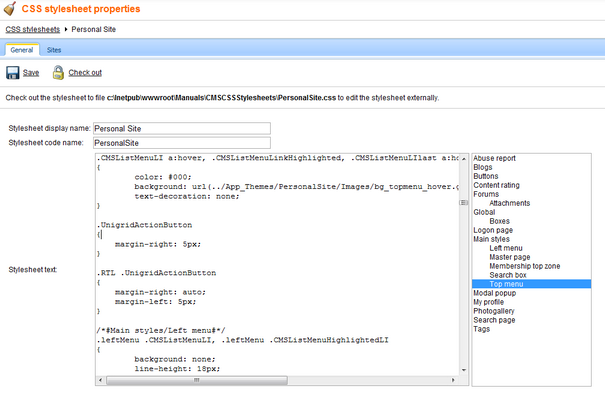Image resolution: width=605 pixels, height=394 pixels.
Task: Select Left menu under Main styles
Action: pyautogui.click(x=506, y=248)
